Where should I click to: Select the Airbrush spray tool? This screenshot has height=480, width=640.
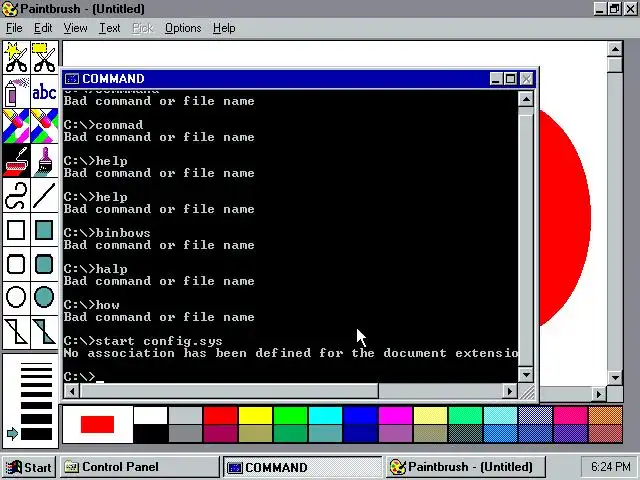tap(16, 92)
